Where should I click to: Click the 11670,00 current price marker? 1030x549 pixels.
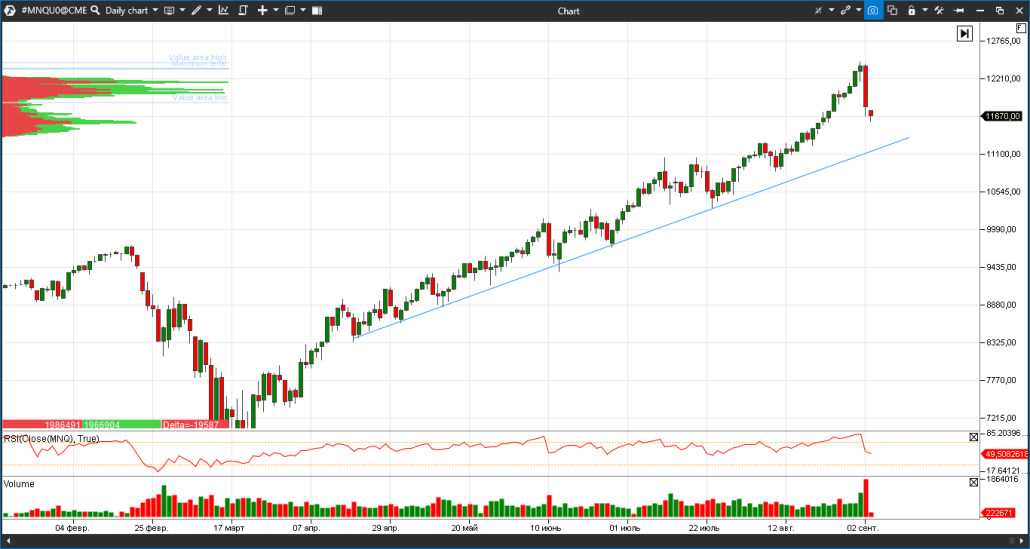pos(1001,116)
